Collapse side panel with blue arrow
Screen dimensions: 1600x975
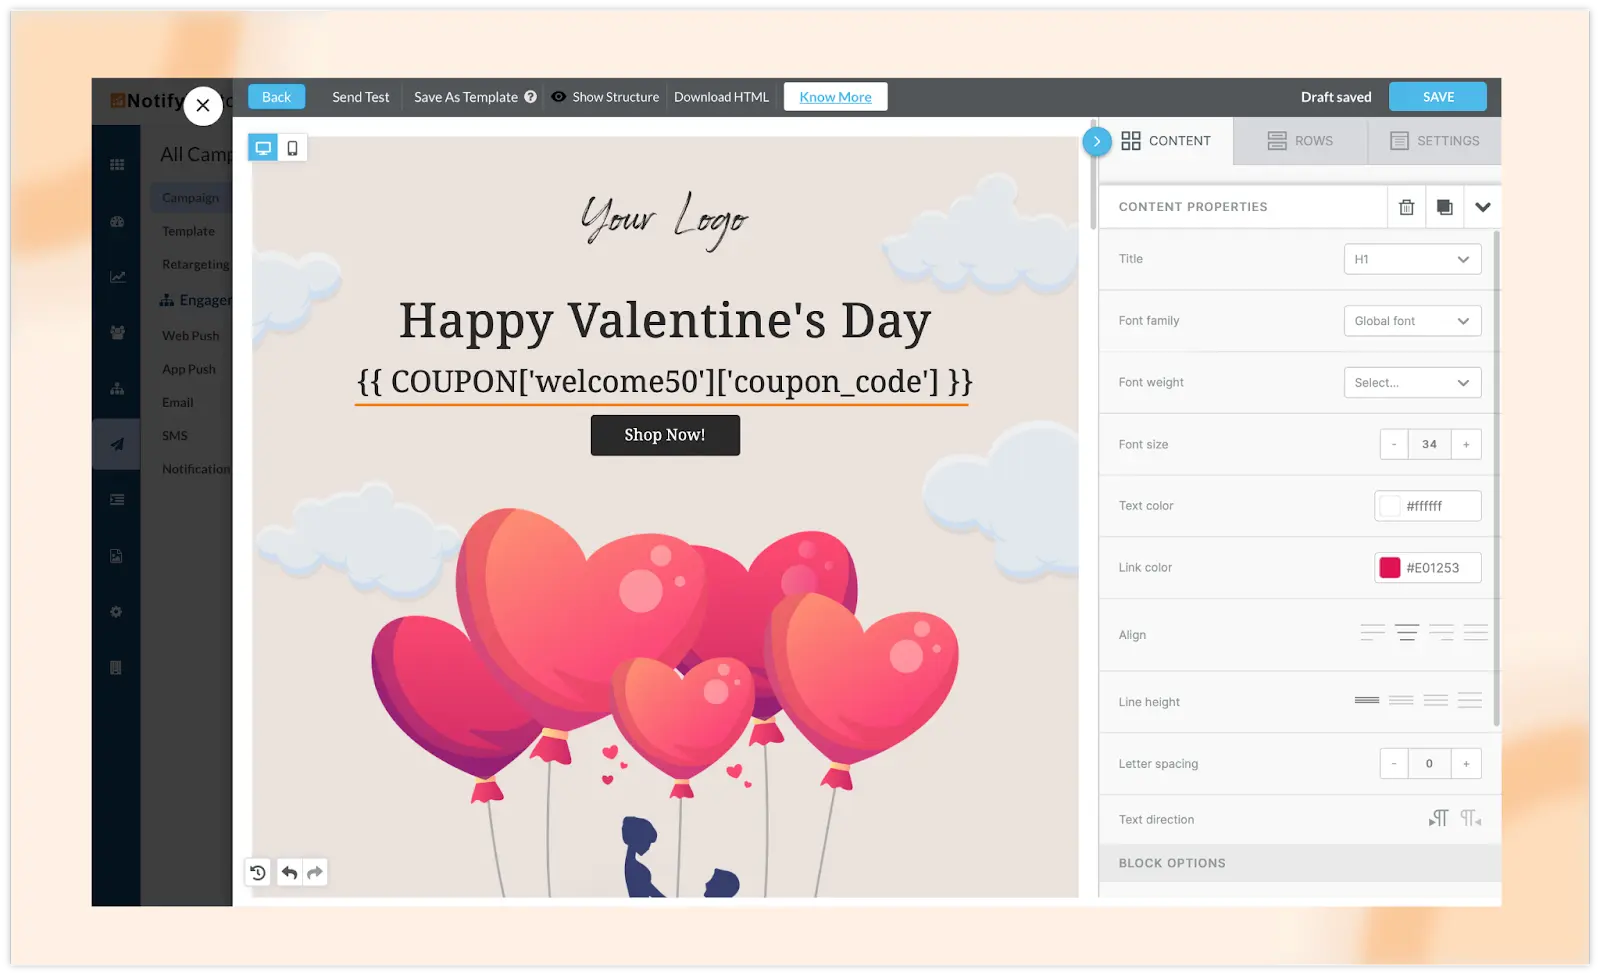click(1096, 141)
